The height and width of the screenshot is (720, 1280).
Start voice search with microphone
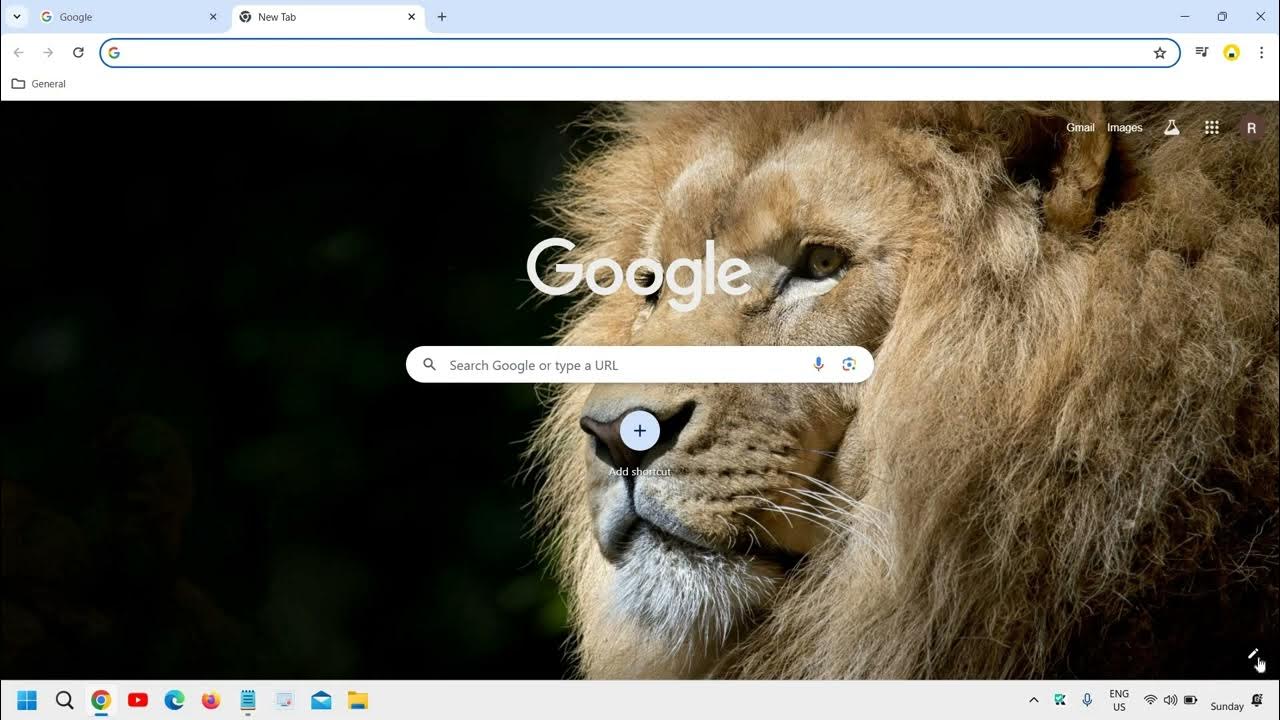click(x=818, y=365)
